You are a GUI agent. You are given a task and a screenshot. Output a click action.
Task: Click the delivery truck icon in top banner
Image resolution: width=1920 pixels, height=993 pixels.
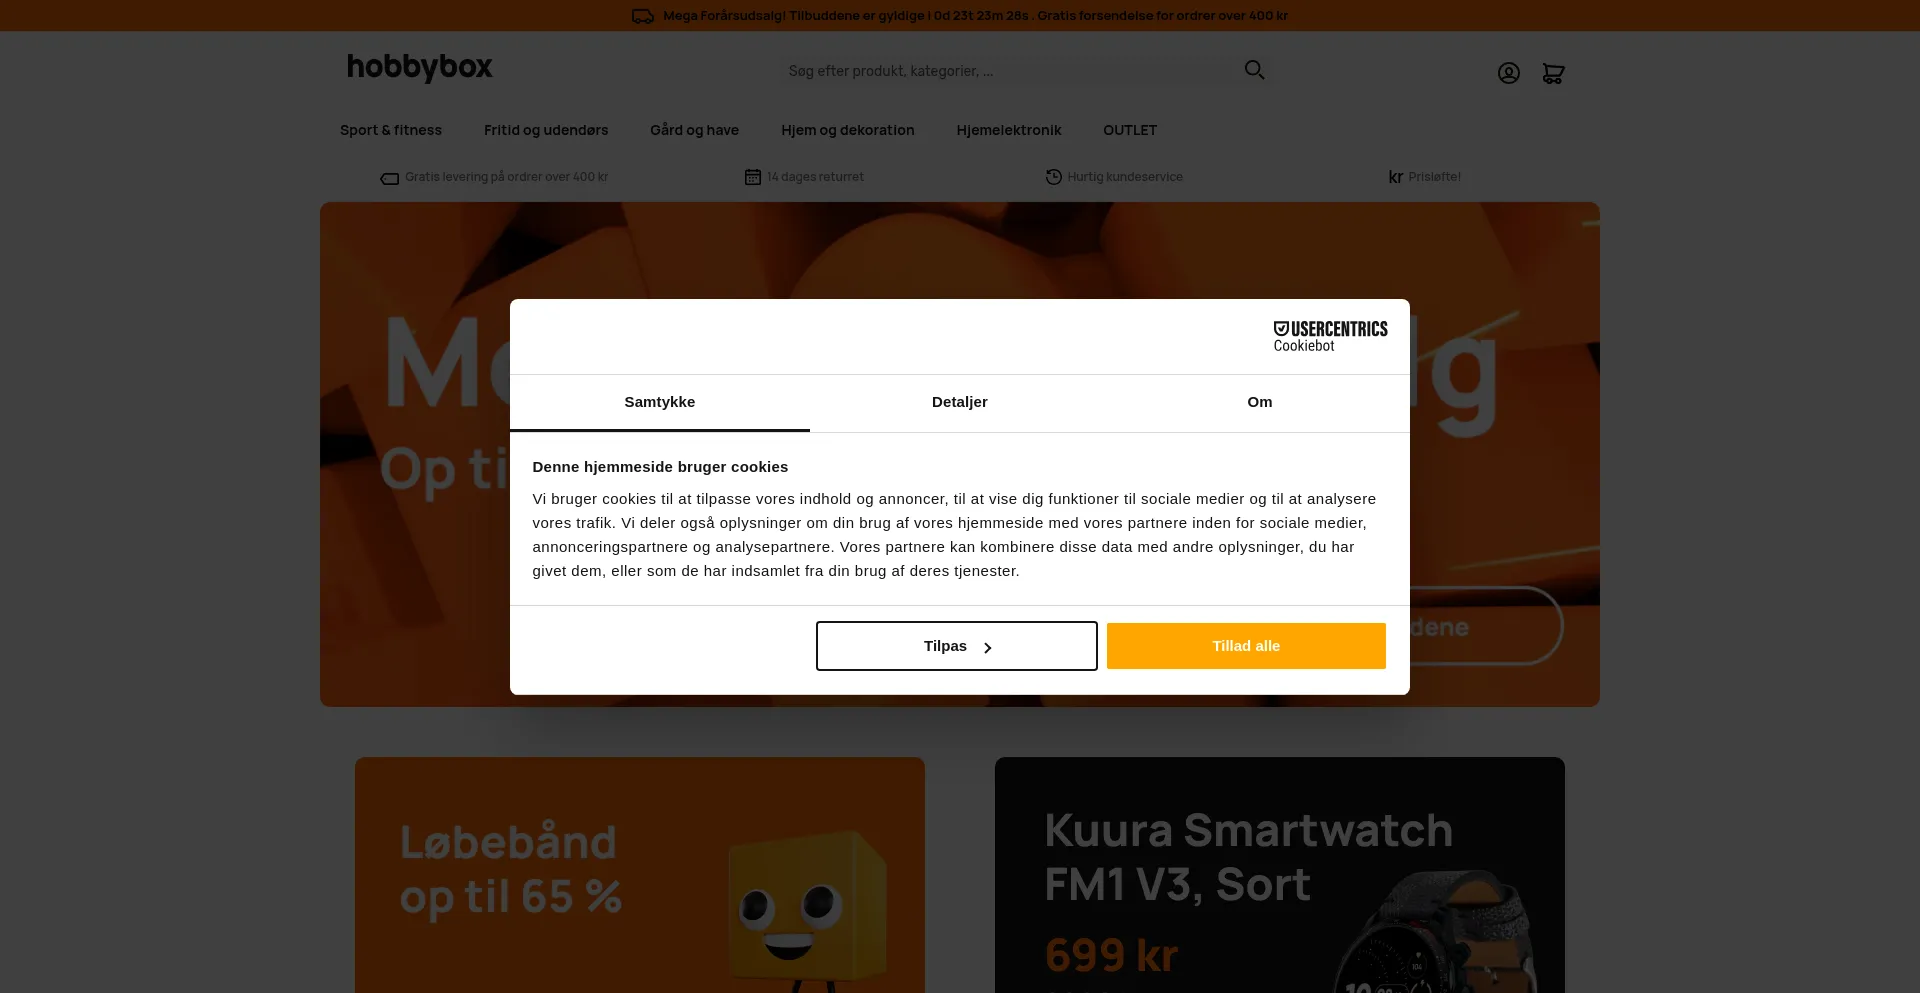pyautogui.click(x=643, y=16)
